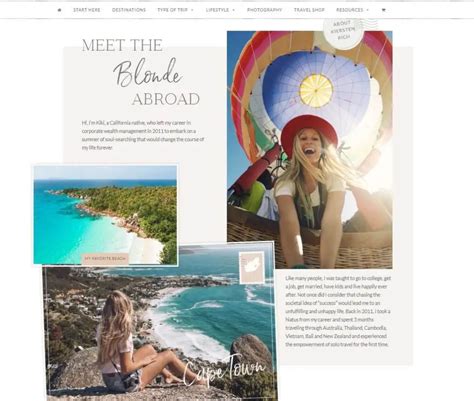Select the Resources menu label

pos(350,10)
